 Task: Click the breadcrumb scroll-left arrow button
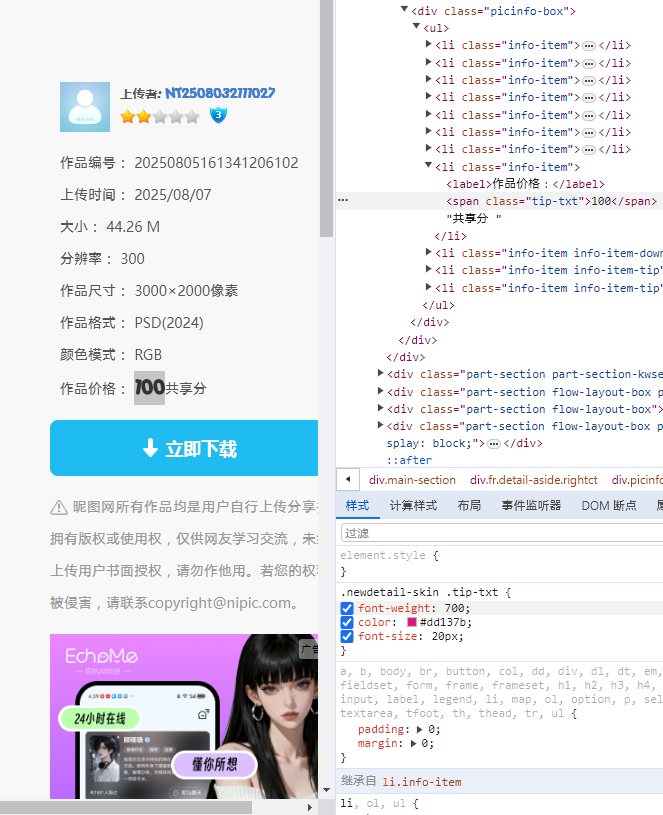click(348, 479)
